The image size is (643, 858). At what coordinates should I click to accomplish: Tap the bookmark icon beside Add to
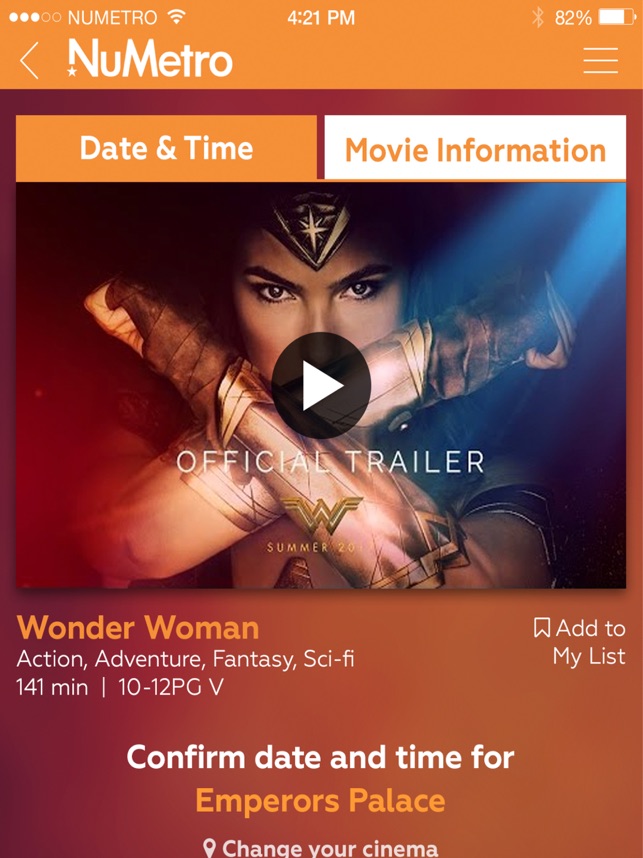(x=542, y=628)
